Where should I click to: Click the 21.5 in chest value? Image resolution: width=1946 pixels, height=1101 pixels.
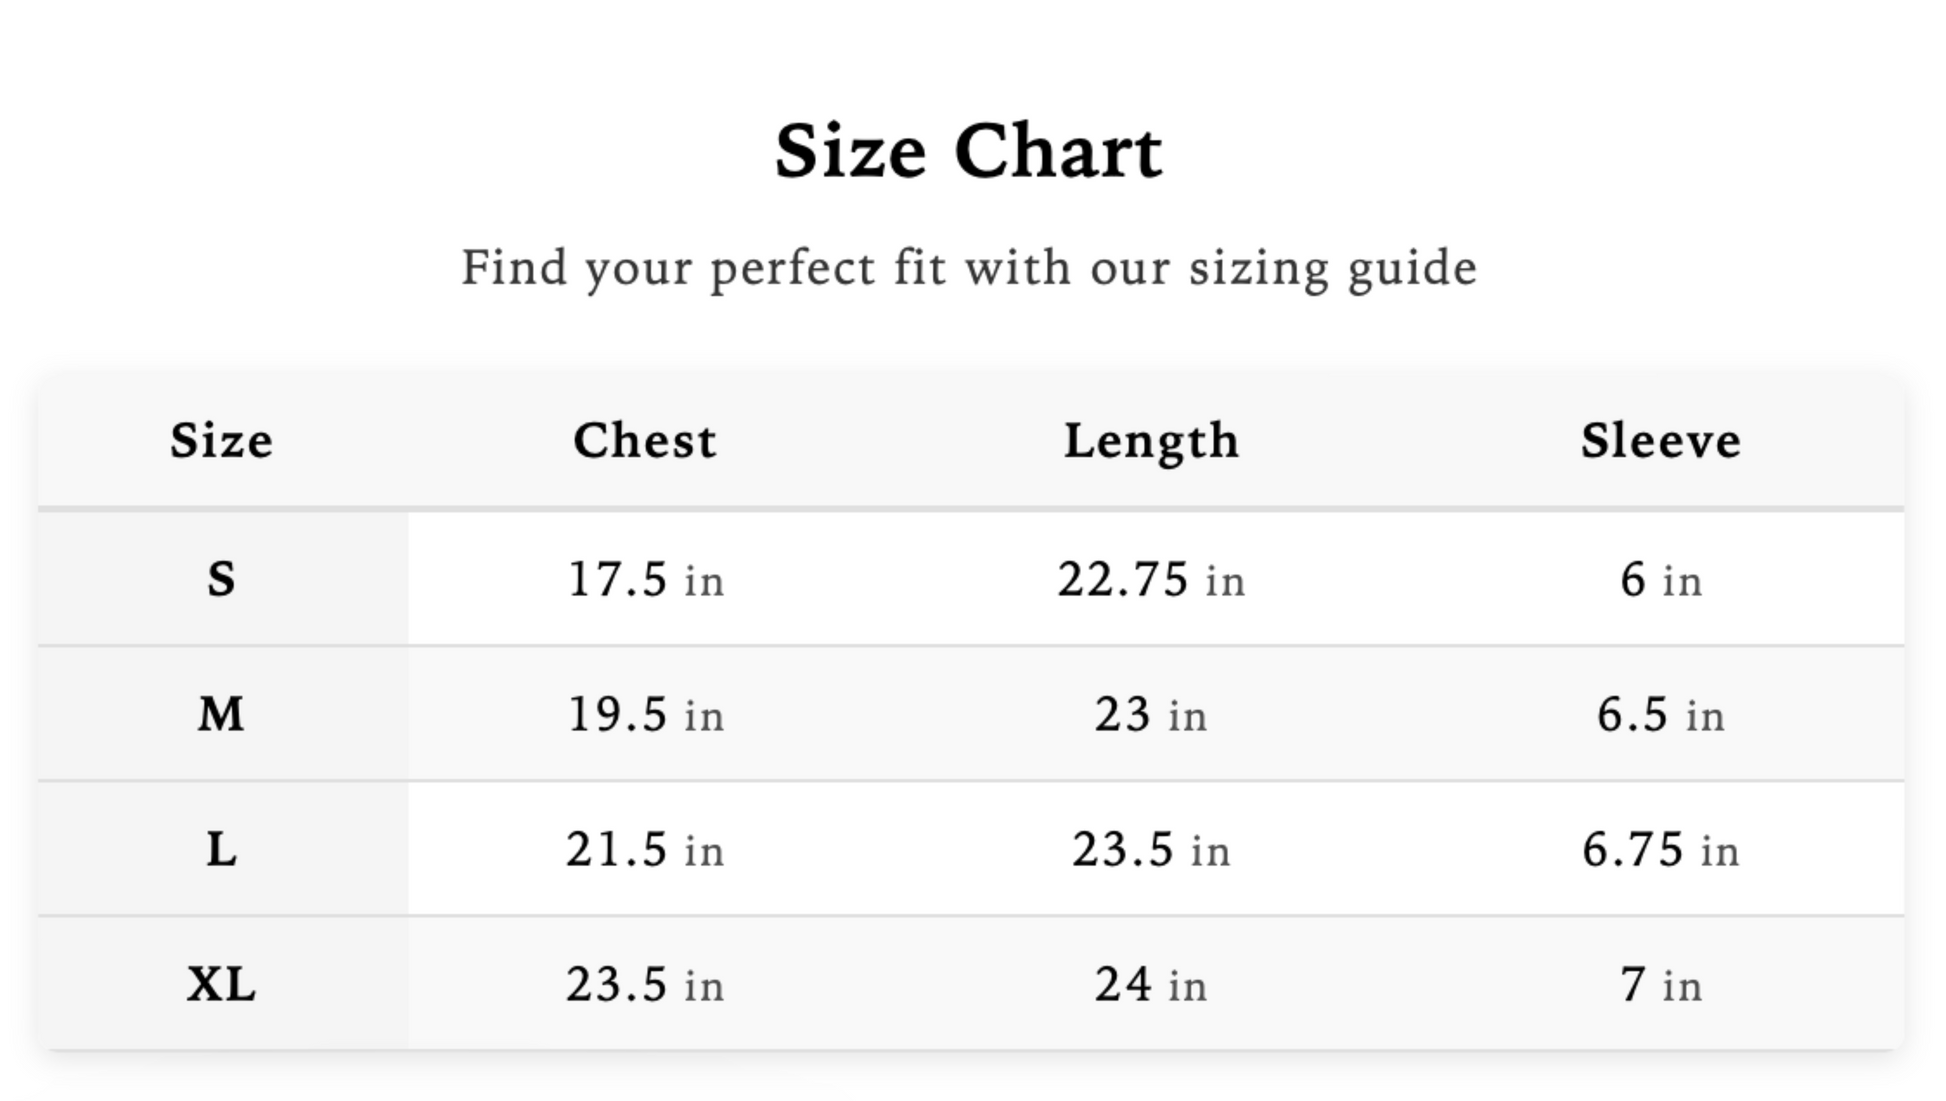tap(645, 849)
